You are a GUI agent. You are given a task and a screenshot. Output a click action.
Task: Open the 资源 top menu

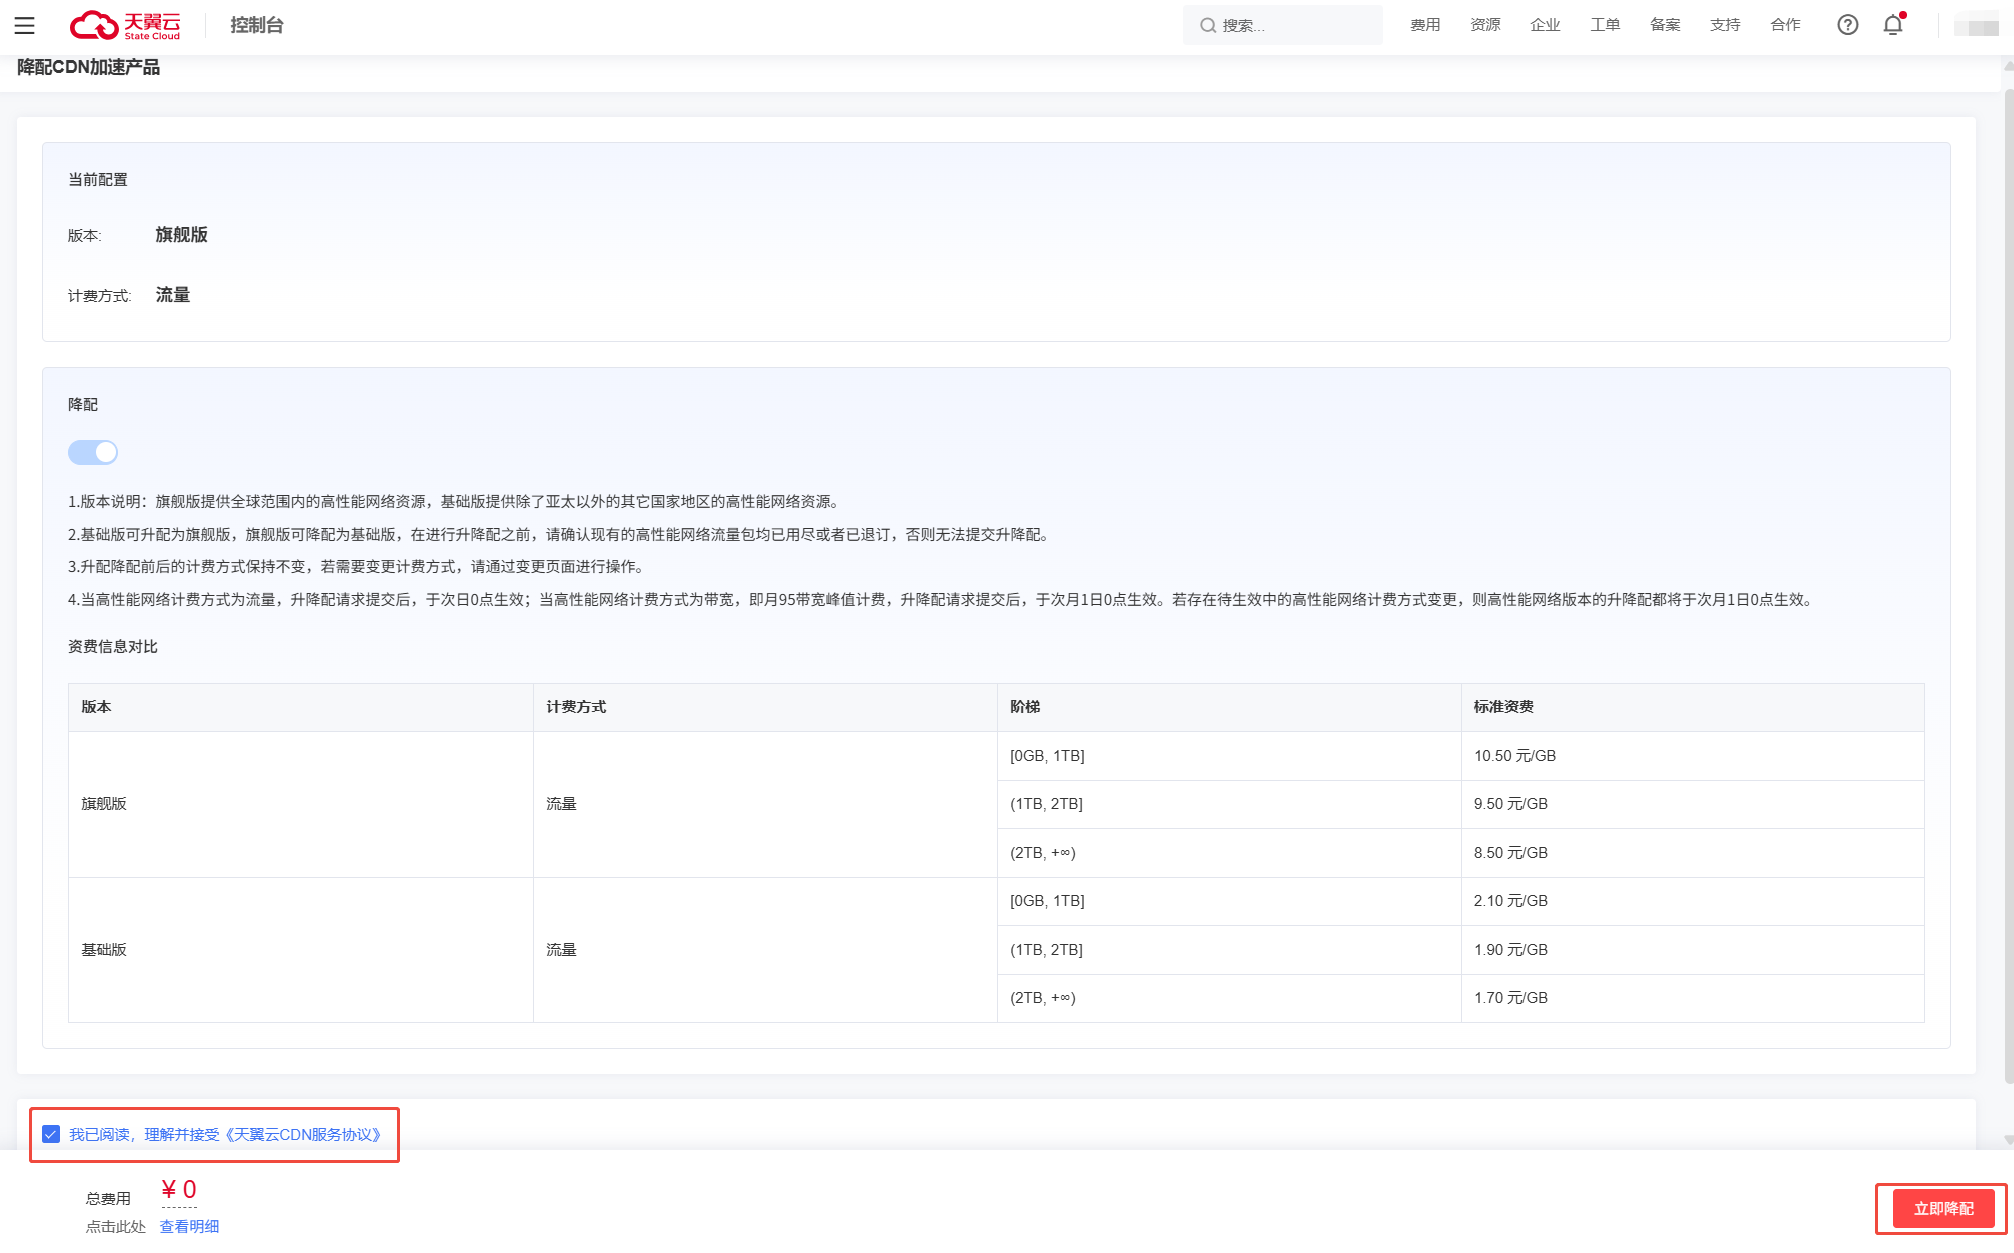coord(1484,25)
